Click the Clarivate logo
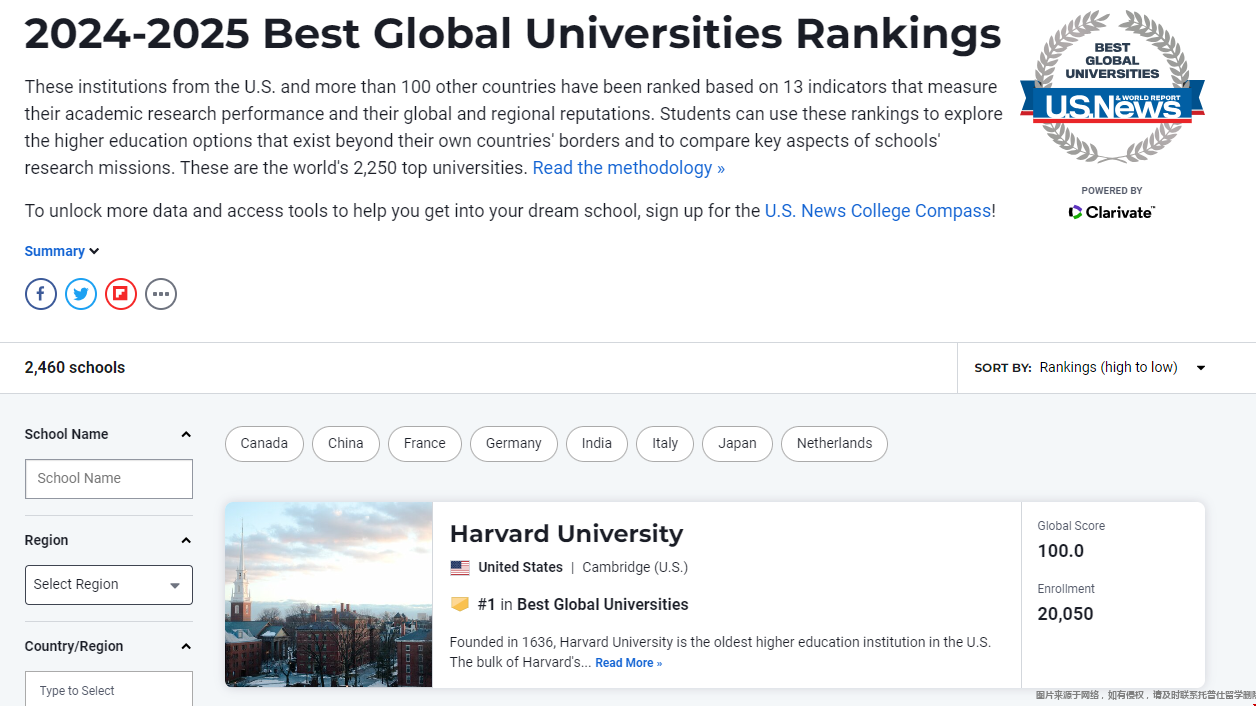1256x706 pixels. point(1111,212)
